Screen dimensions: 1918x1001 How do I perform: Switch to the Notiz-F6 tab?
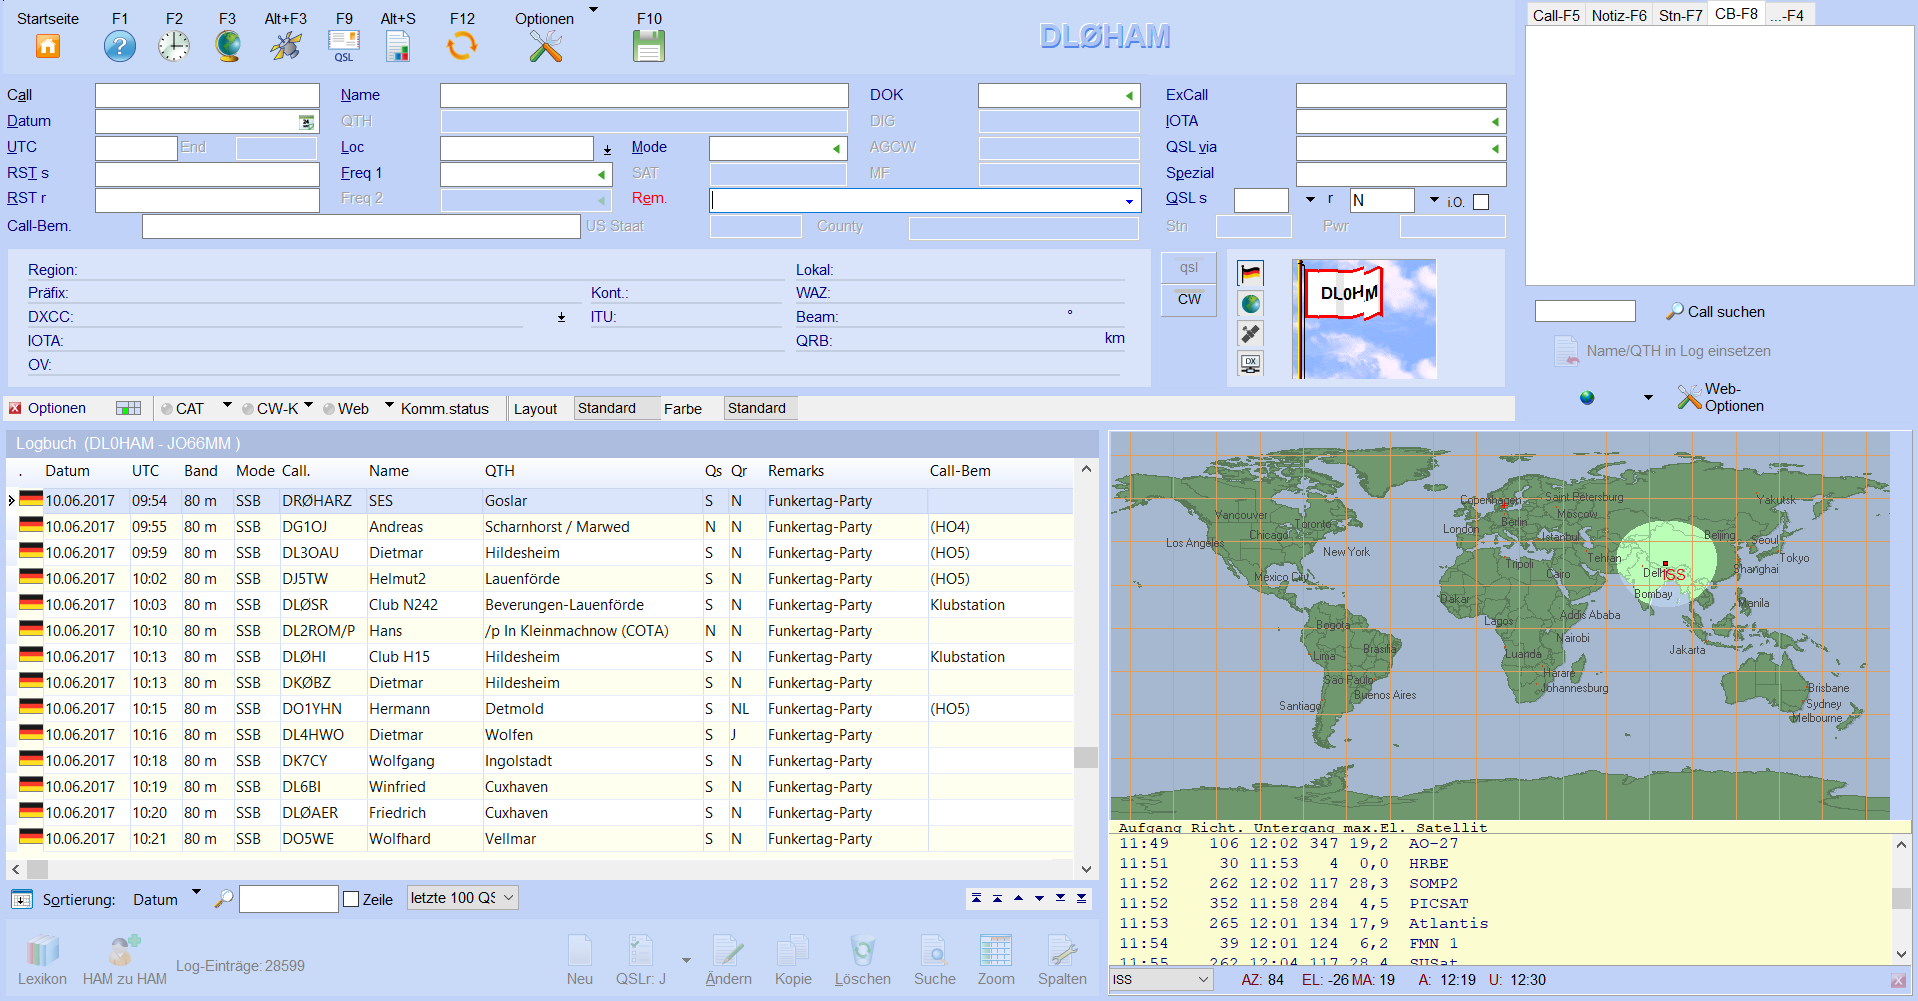coord(1618,15)
